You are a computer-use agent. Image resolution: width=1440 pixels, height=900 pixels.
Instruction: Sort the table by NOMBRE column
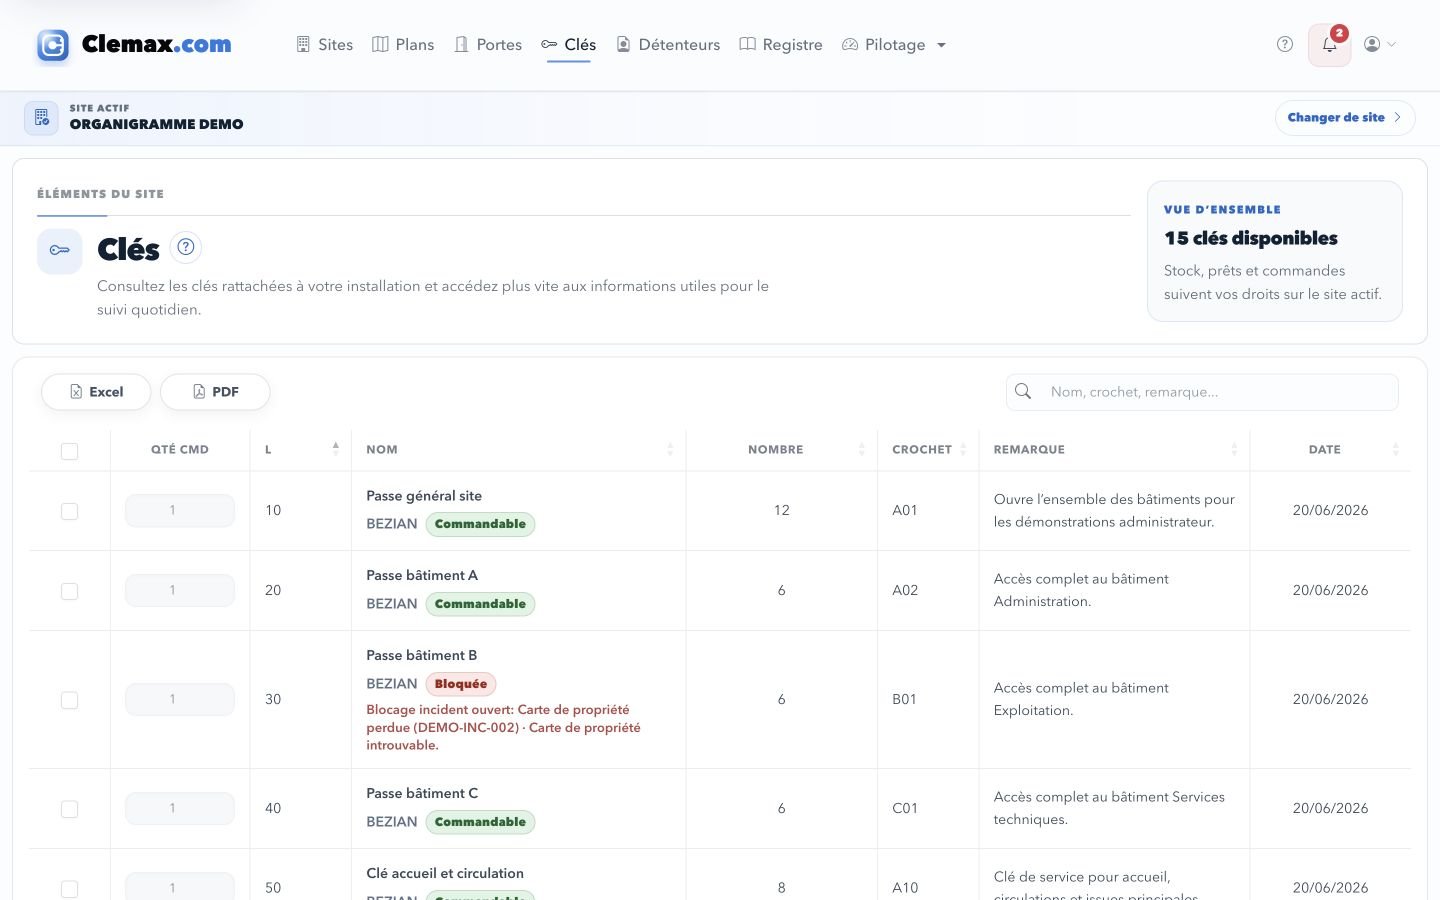(x=781, y=449)
